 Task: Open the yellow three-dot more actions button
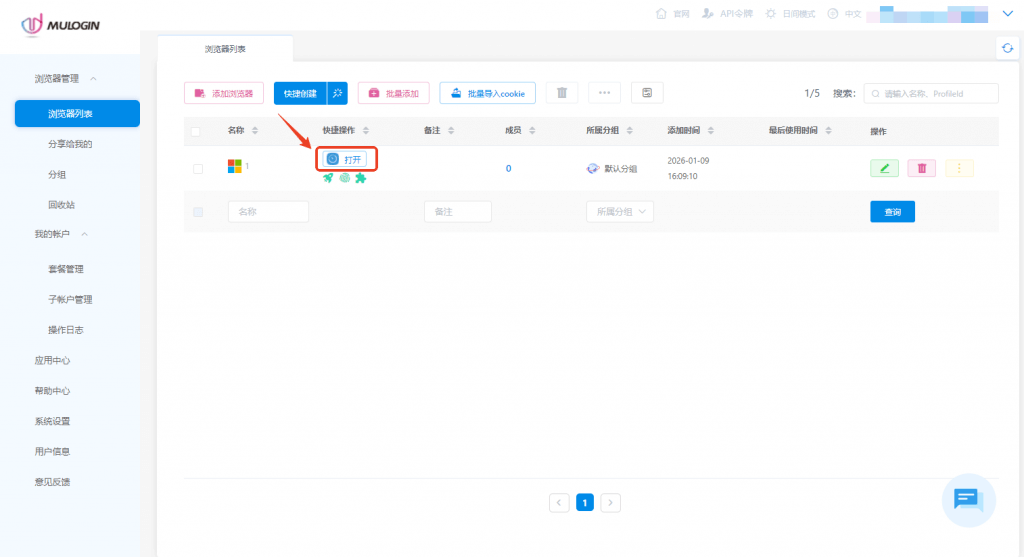coord(959,168)
